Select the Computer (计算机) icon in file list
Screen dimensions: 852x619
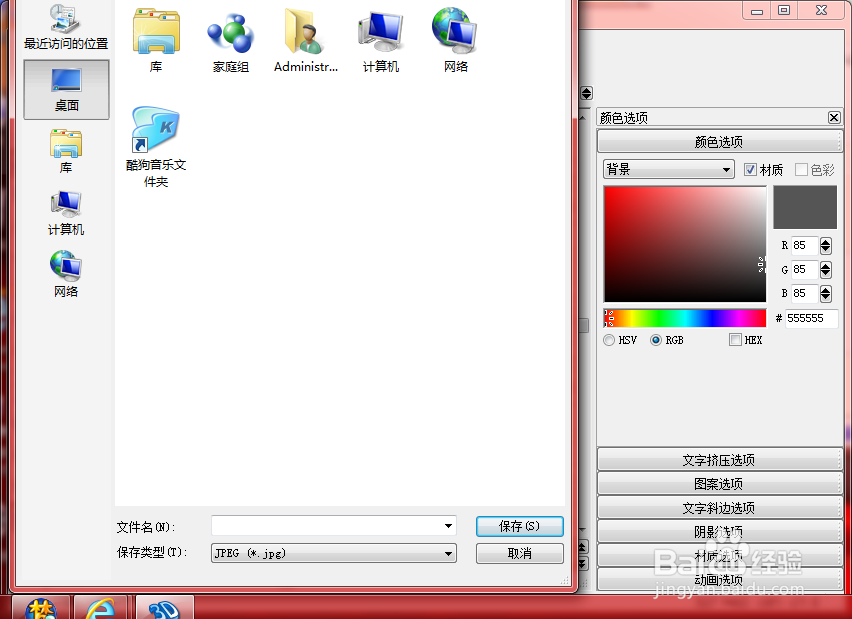(380, 42)
